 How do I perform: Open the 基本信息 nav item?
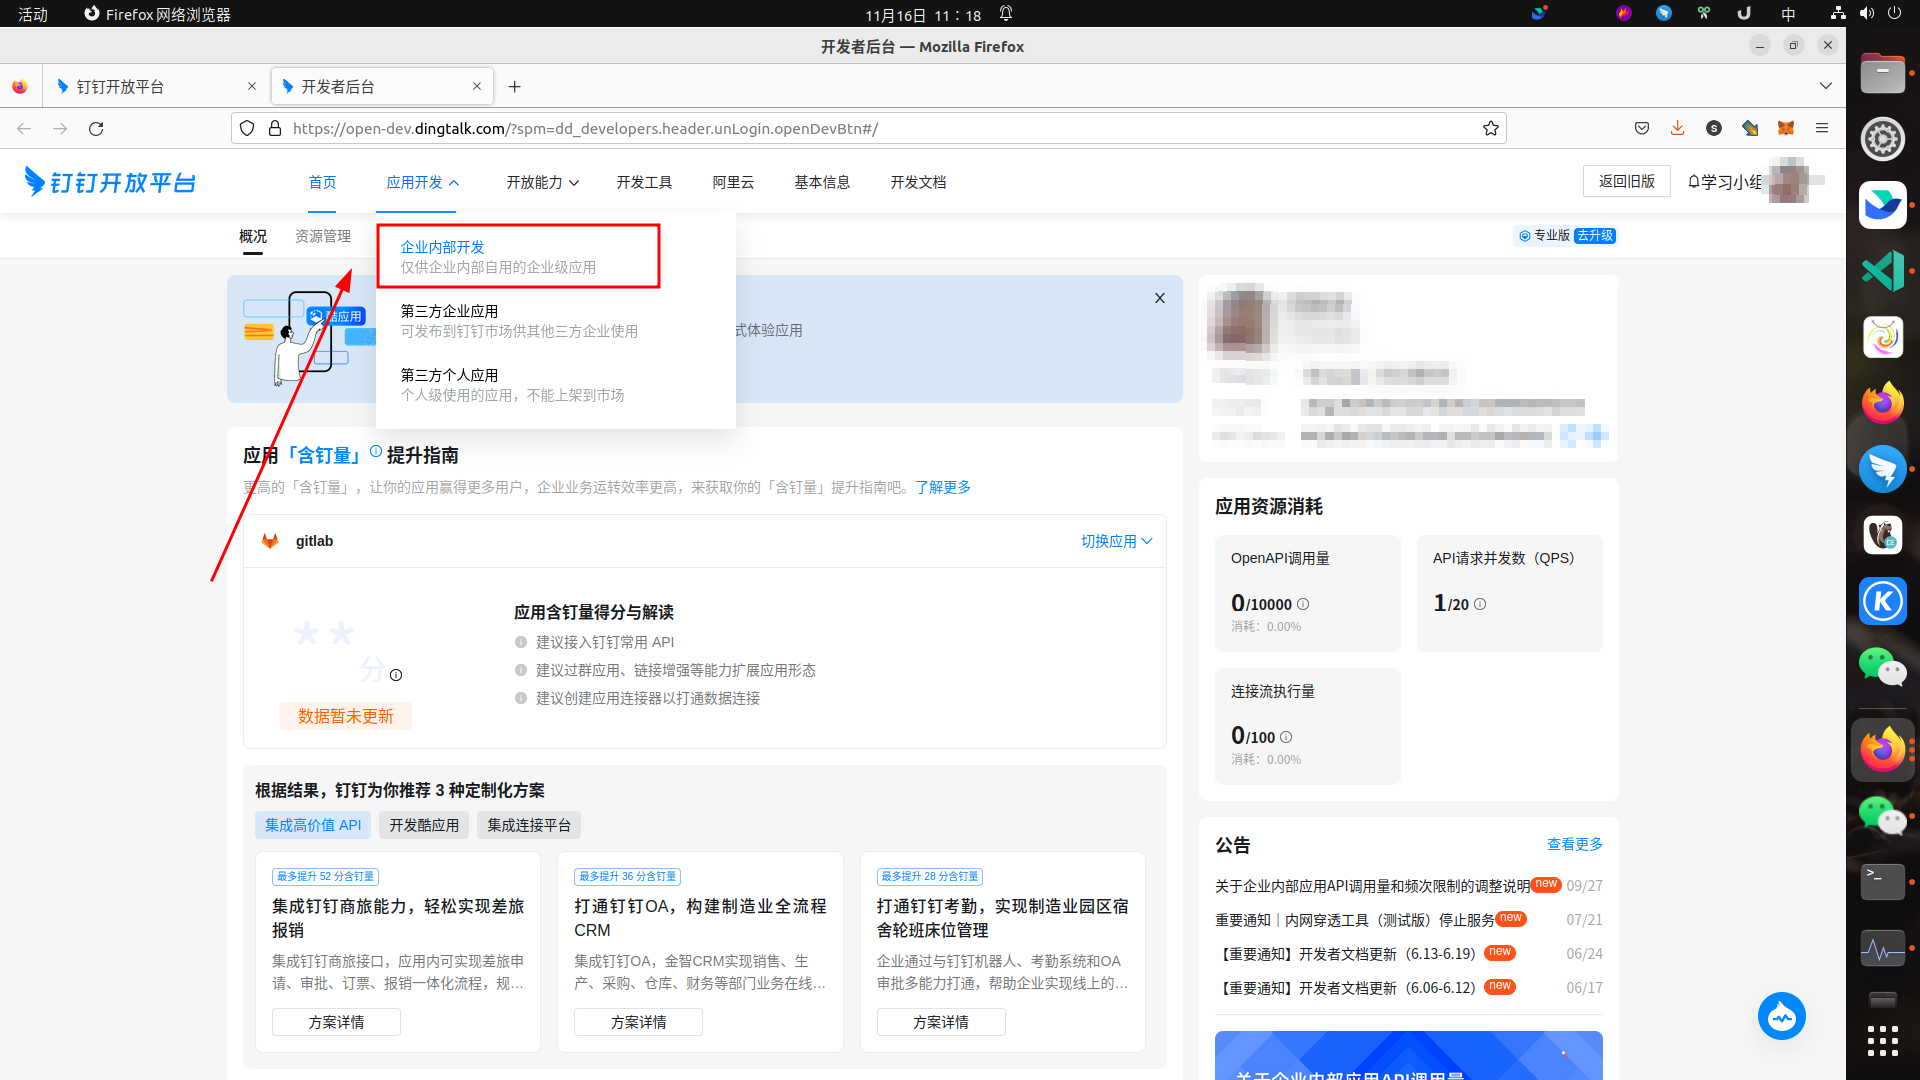click(822, 182)
